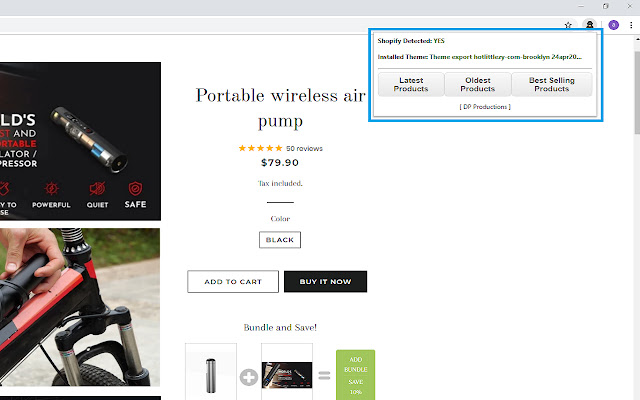Click the bundle equals icon

324,375
